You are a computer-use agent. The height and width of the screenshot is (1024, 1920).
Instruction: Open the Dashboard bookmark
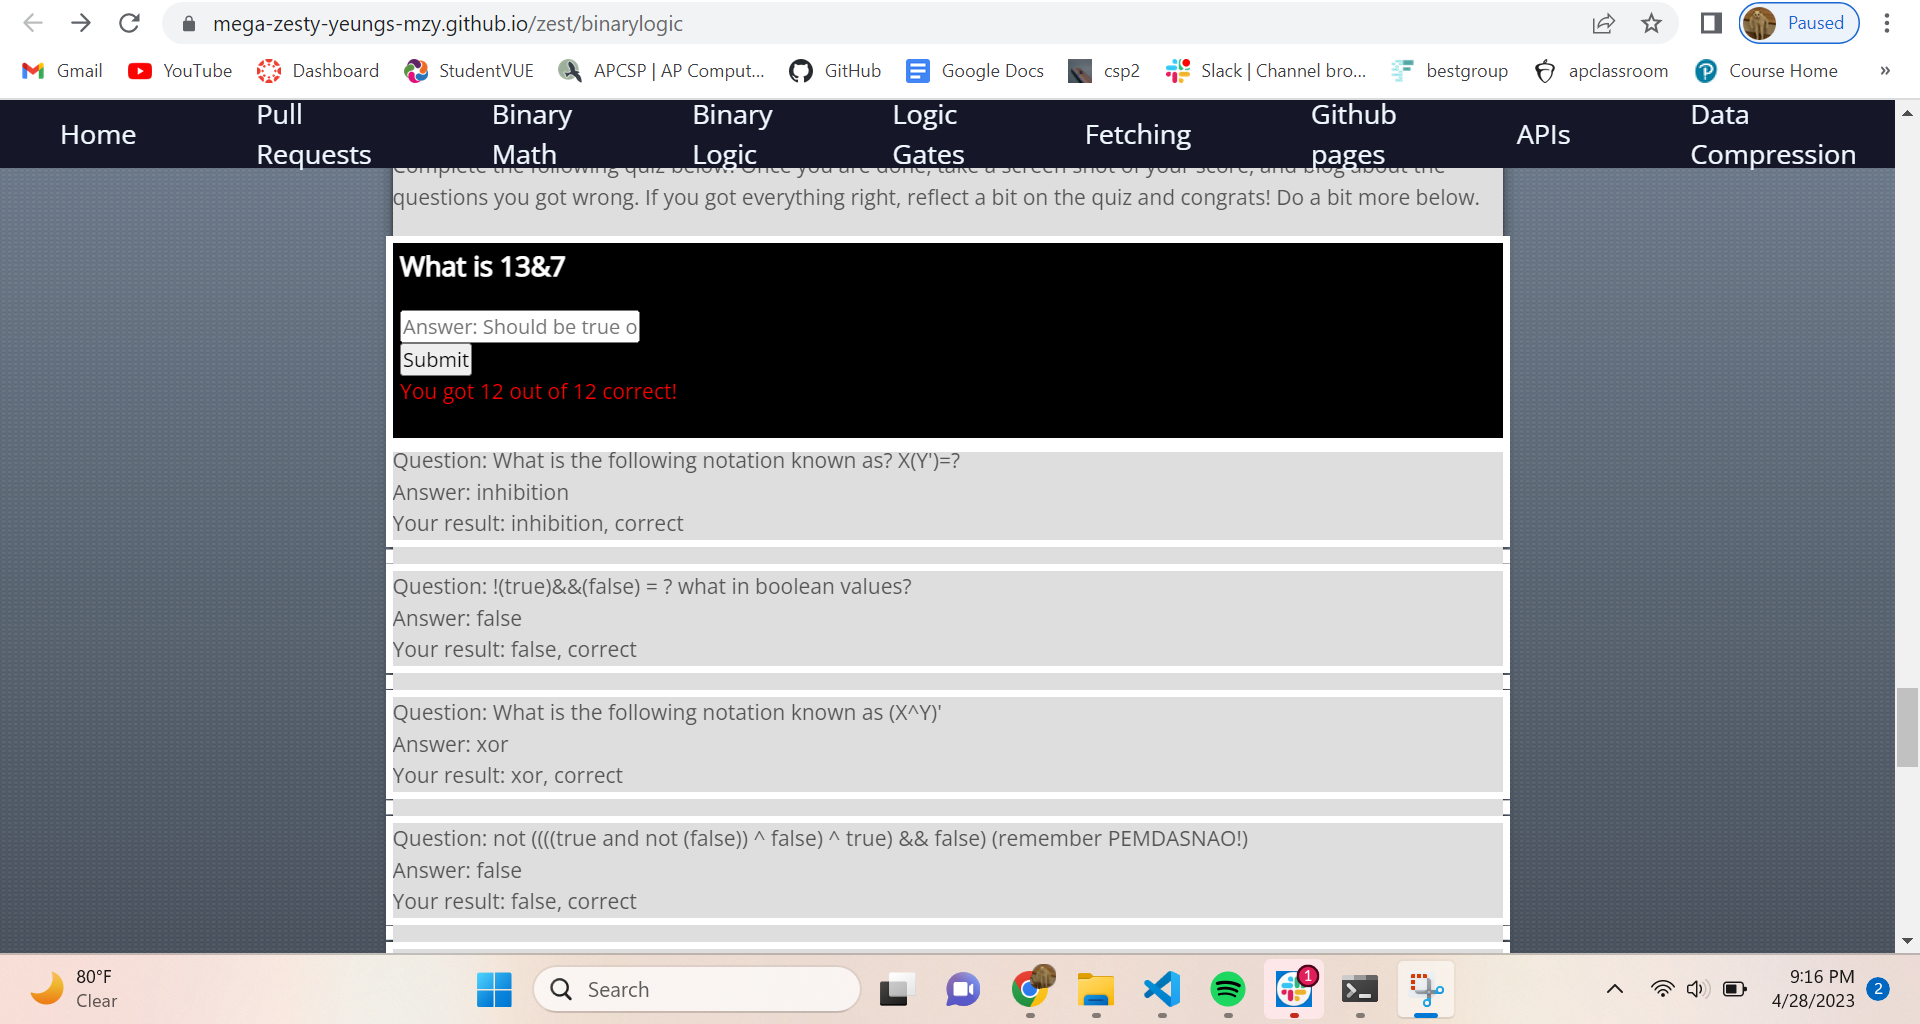(x=318, y=71)
